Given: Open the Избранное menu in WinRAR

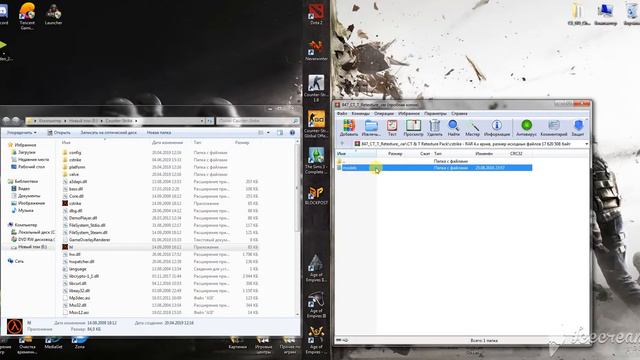Looking at the screenshot, I should click(x=409, y=113).
